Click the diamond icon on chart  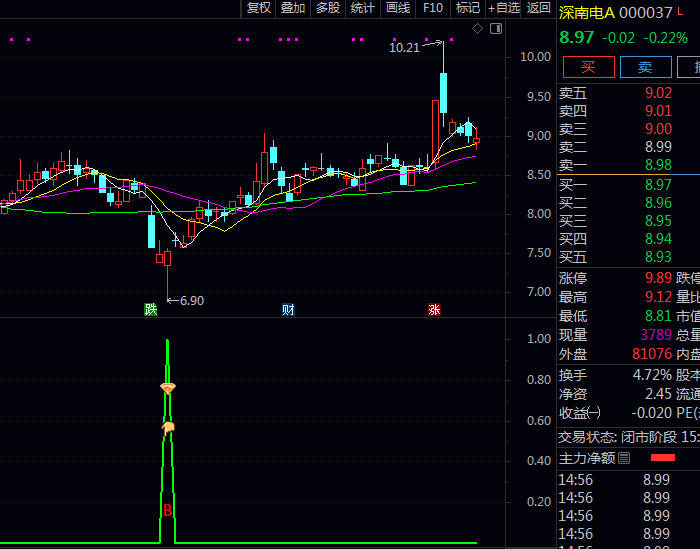click(x=477, y=29)
